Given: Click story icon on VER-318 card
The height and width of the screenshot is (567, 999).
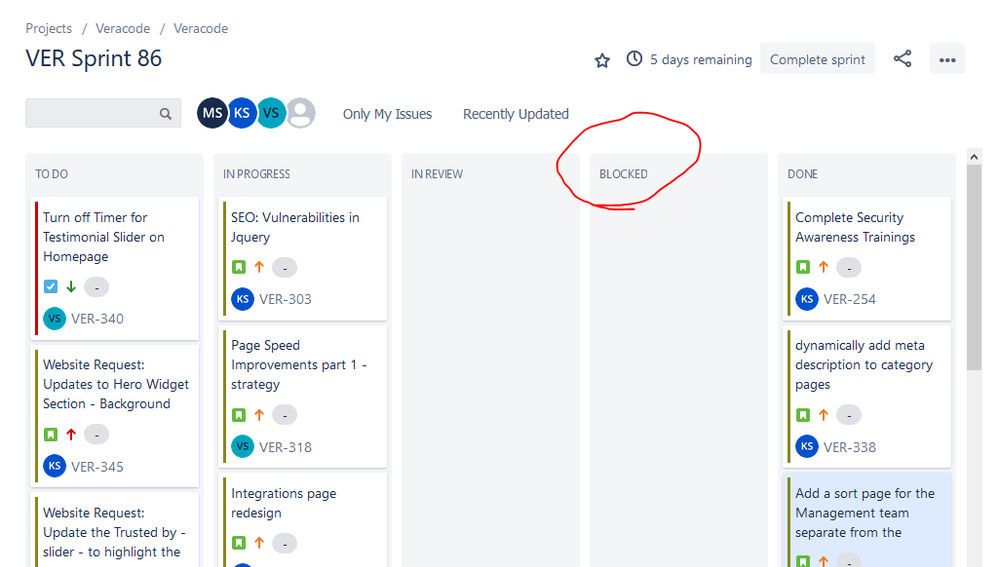Looking at the screenshot, I should (x=238, y=415).
